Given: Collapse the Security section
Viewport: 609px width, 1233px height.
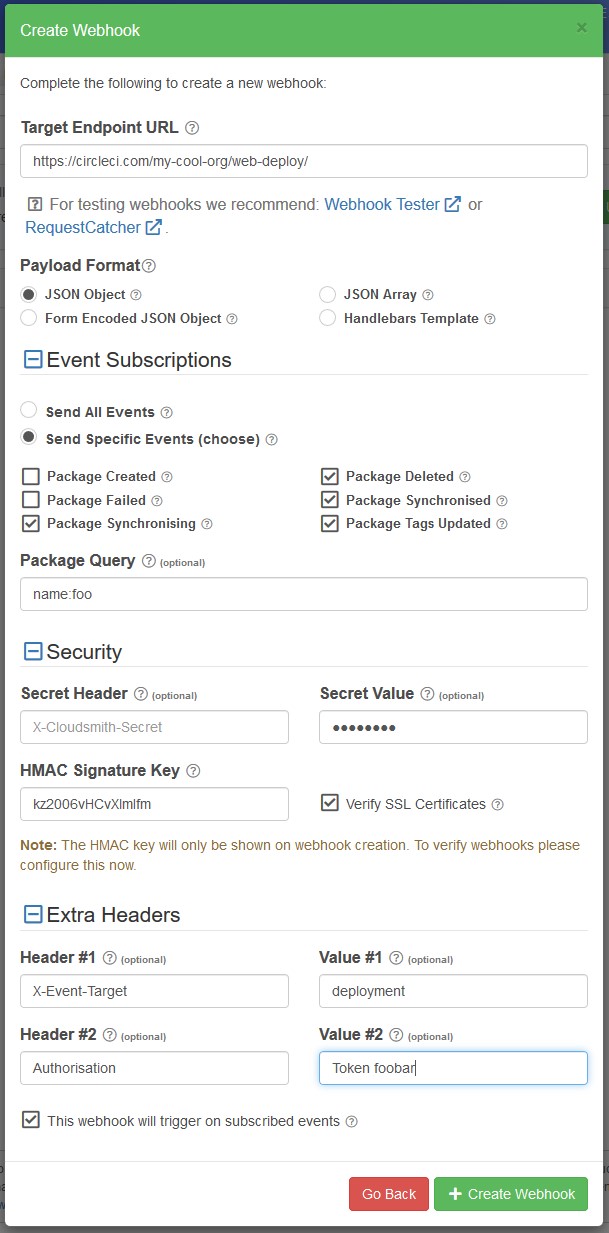Looking at the screenshot, I should coord(33,652).
